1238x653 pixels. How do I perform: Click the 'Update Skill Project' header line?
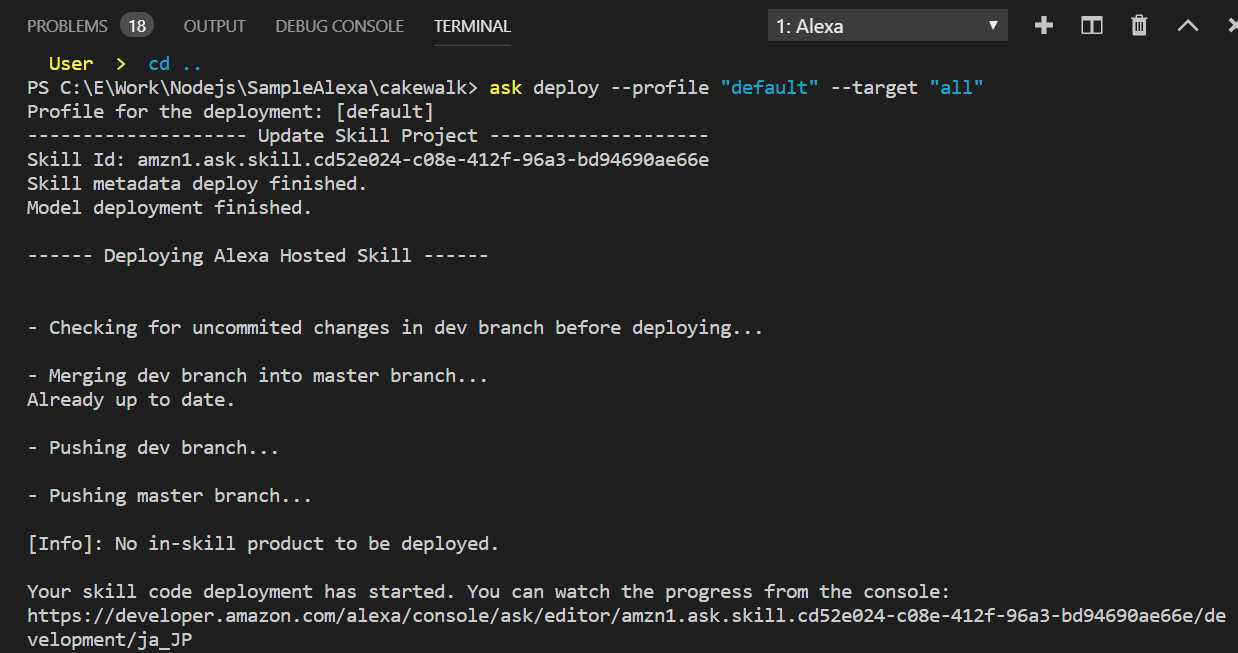368,136
